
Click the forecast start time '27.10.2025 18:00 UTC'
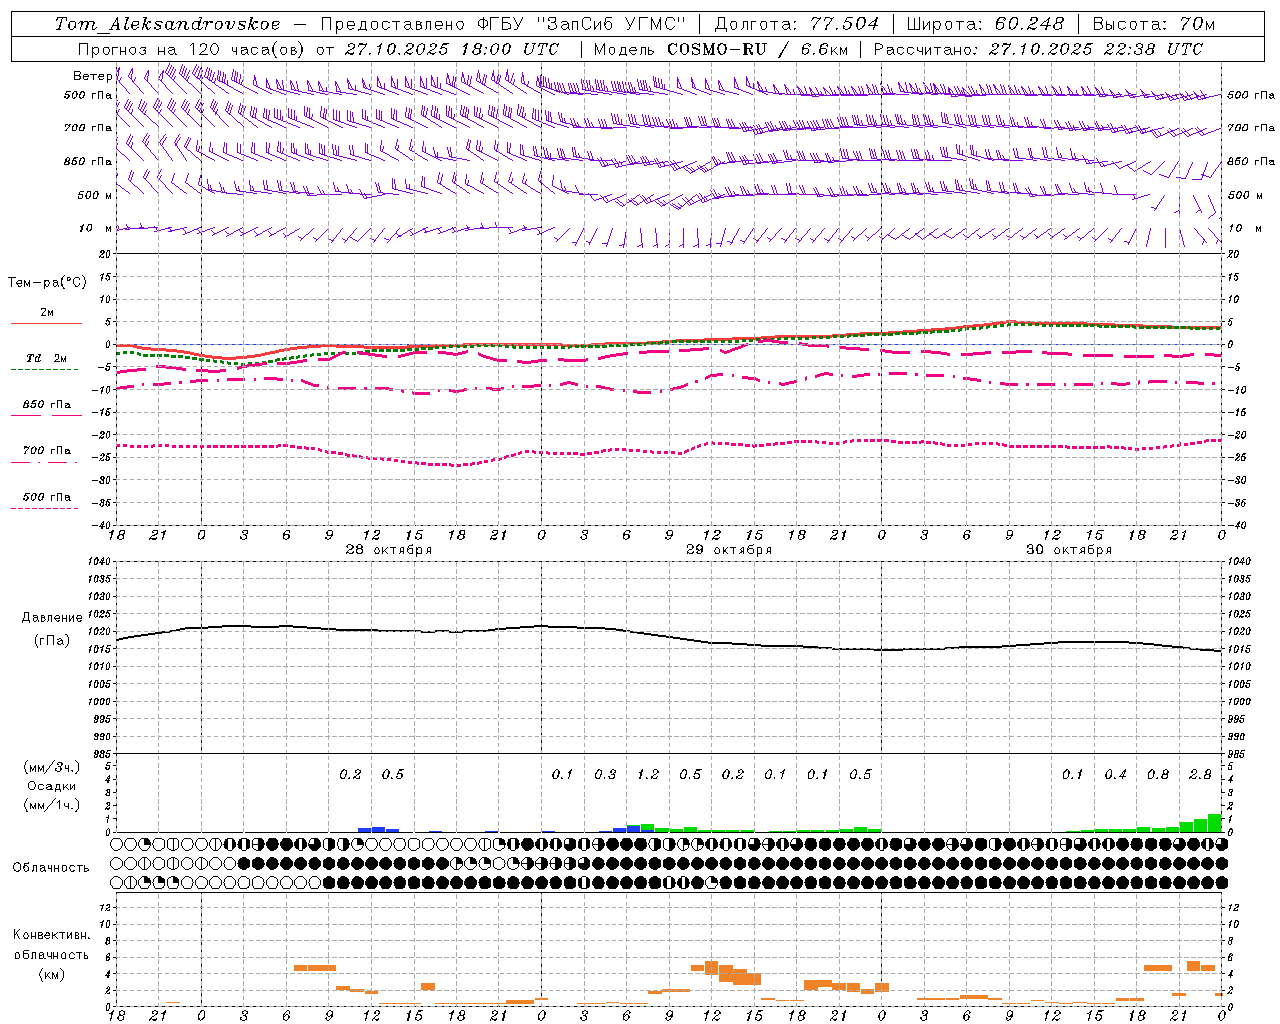(x=451, y=49)
